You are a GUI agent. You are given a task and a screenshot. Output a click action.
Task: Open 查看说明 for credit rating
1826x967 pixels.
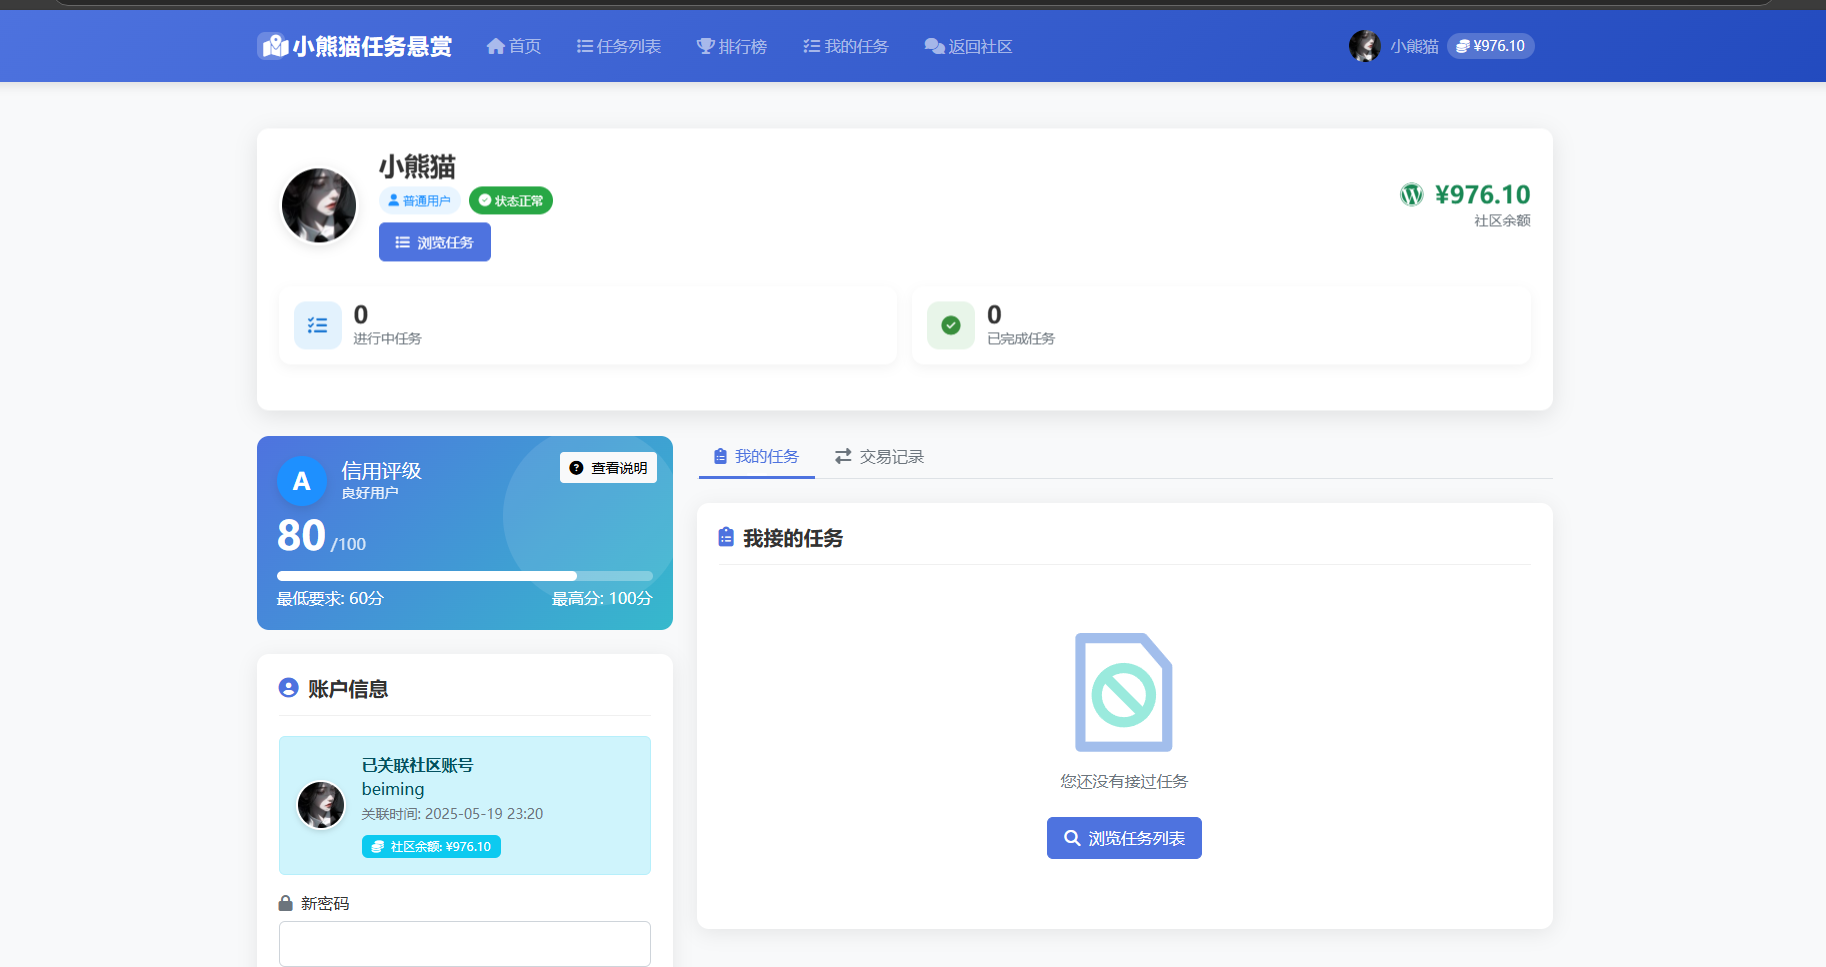click(x=608, y=468)
